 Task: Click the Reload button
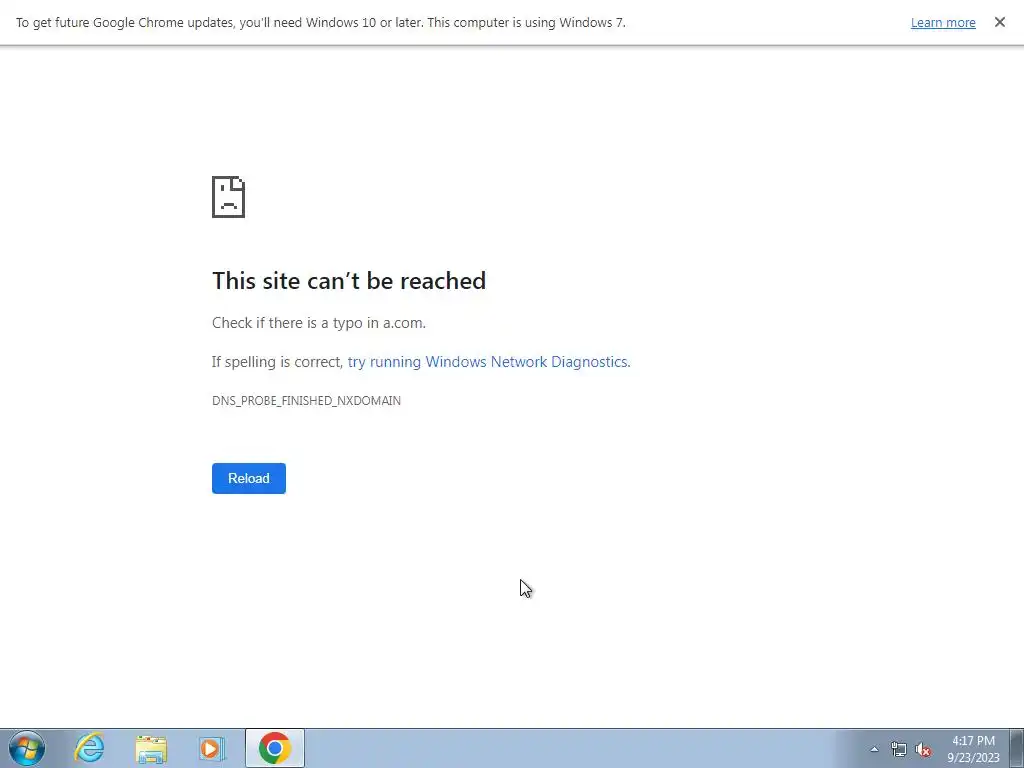[x=248, y=478]
